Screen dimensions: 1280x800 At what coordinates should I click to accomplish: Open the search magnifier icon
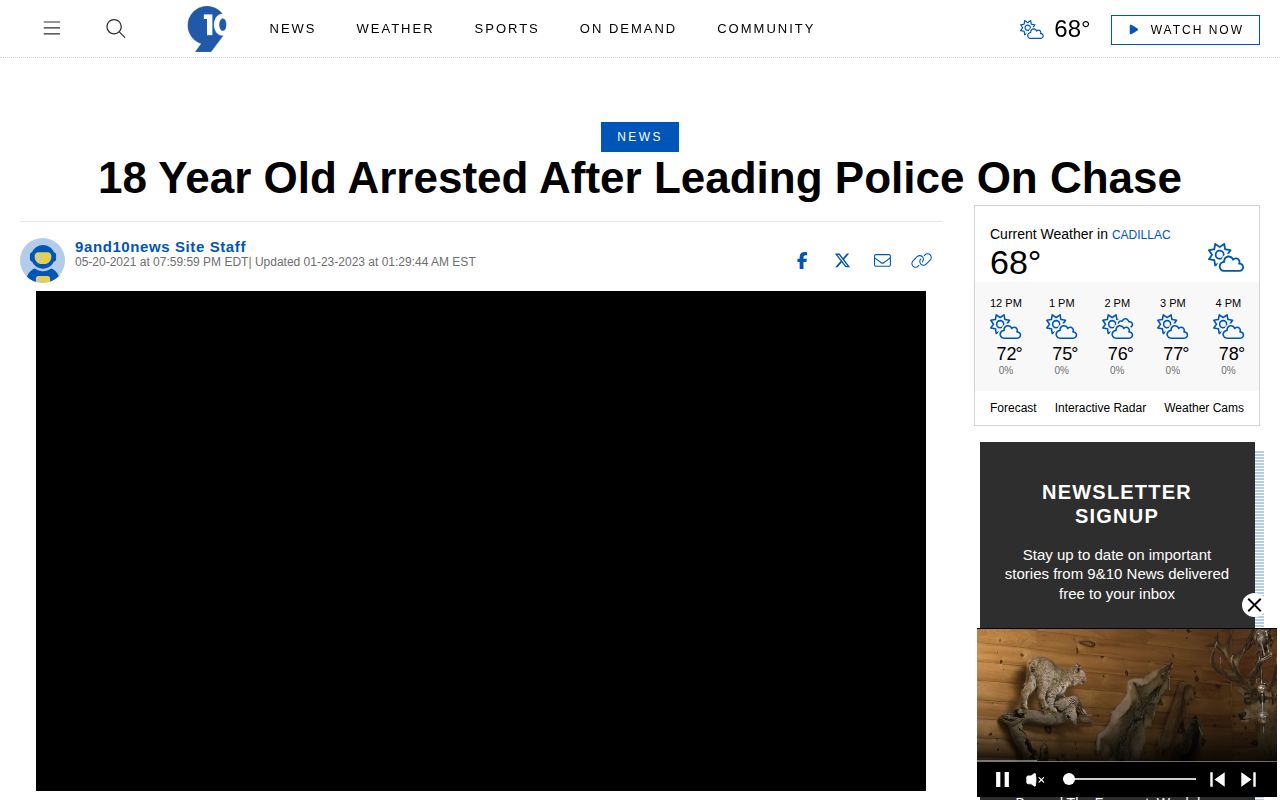116,29
